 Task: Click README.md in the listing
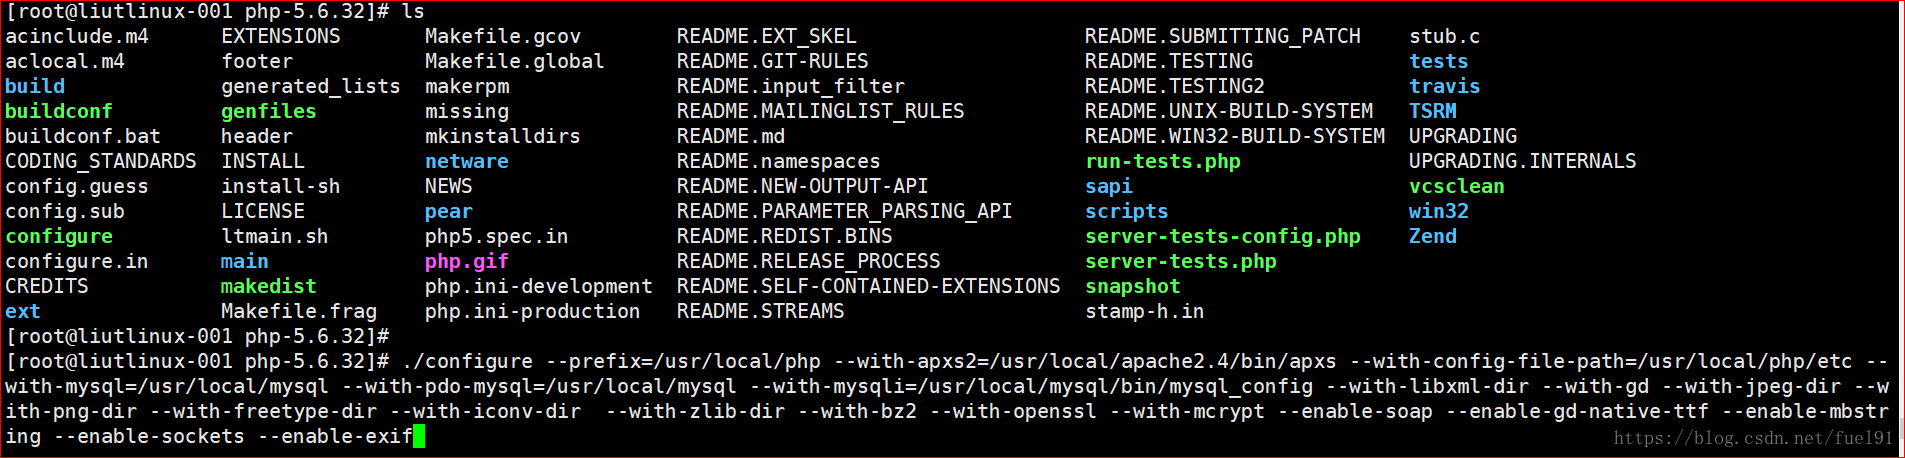click(x=731, y=137)
